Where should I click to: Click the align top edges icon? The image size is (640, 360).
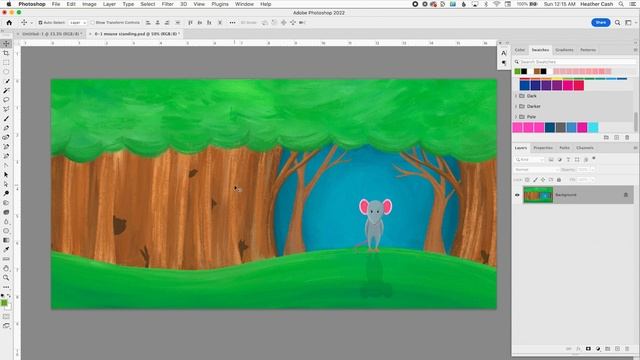pos(190,23)
